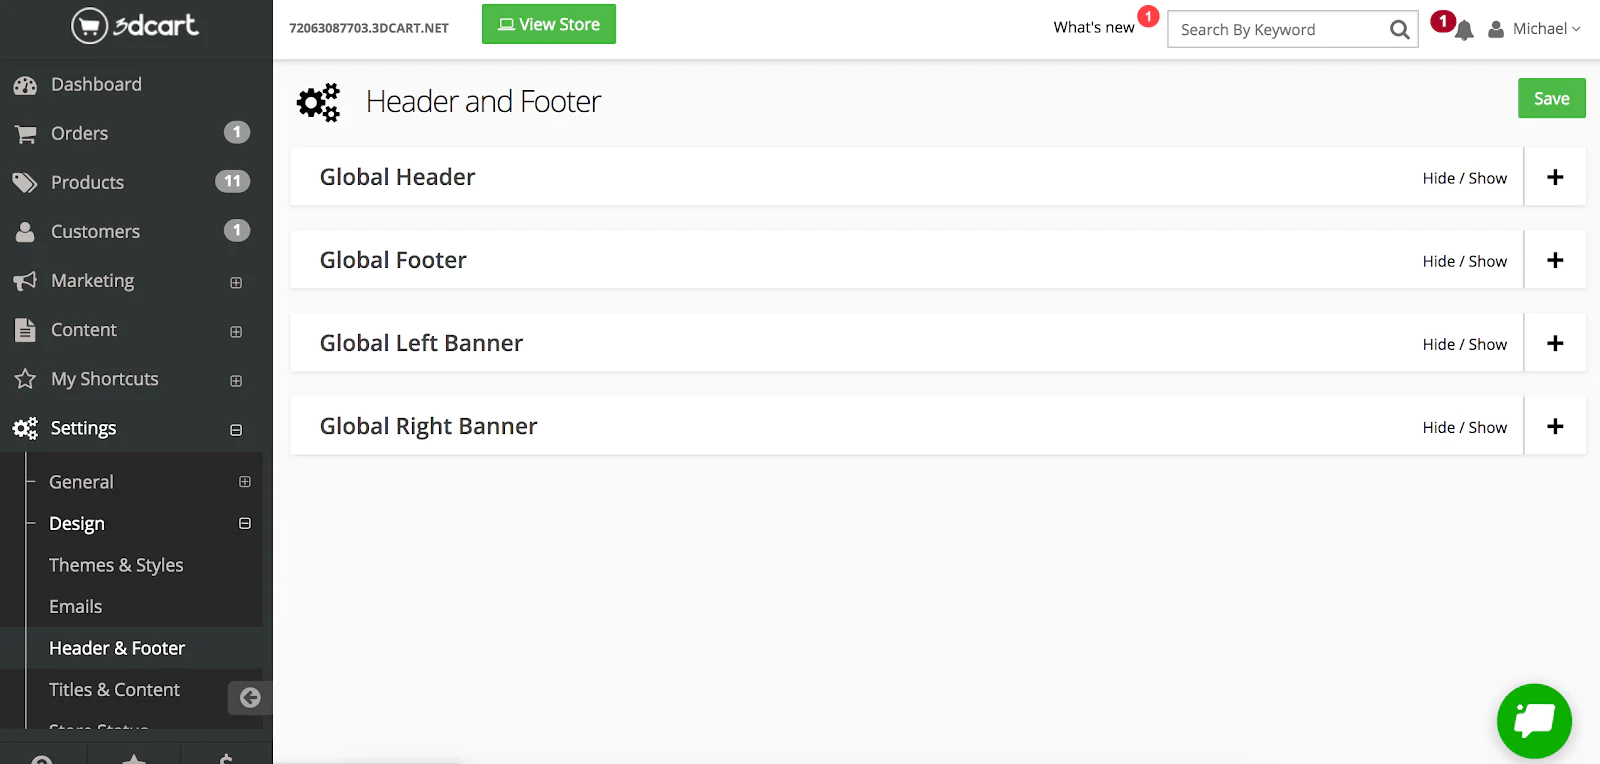The image size is (1600, 764).
Task: Open Dashboard from the sidebar
Action: (96, 85)
